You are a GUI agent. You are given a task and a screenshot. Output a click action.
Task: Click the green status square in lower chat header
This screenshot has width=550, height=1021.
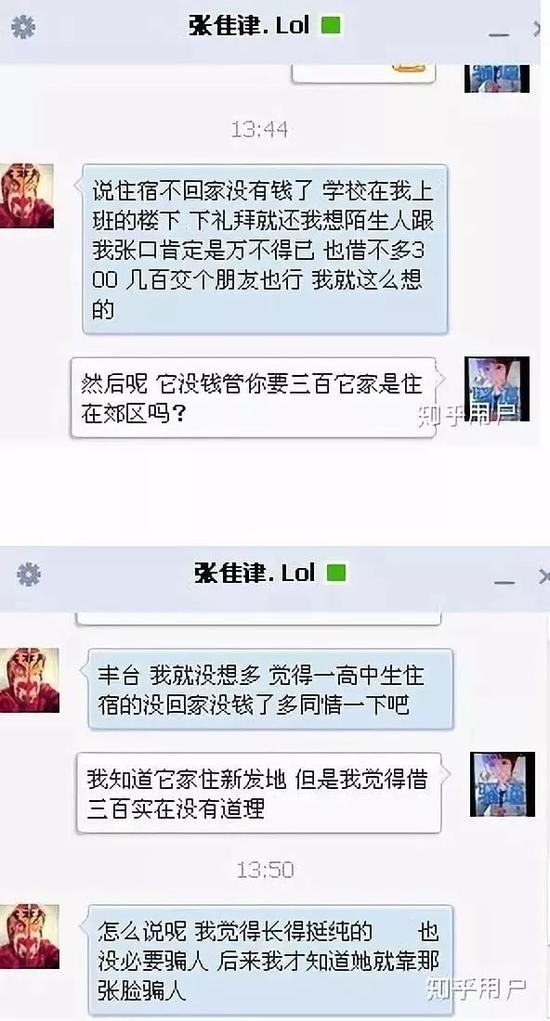tap(336, 573)
